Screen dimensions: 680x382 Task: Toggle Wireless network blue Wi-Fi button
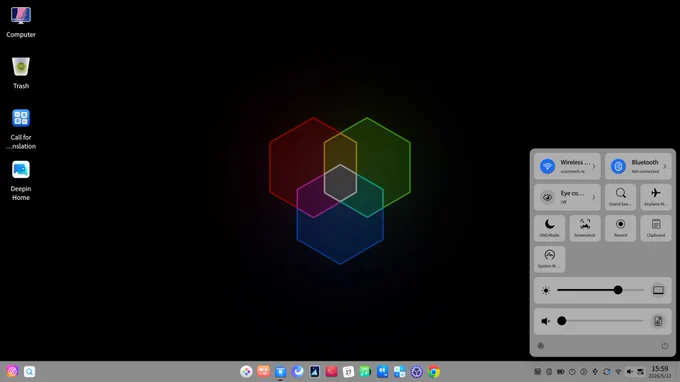tap(547, 166)
